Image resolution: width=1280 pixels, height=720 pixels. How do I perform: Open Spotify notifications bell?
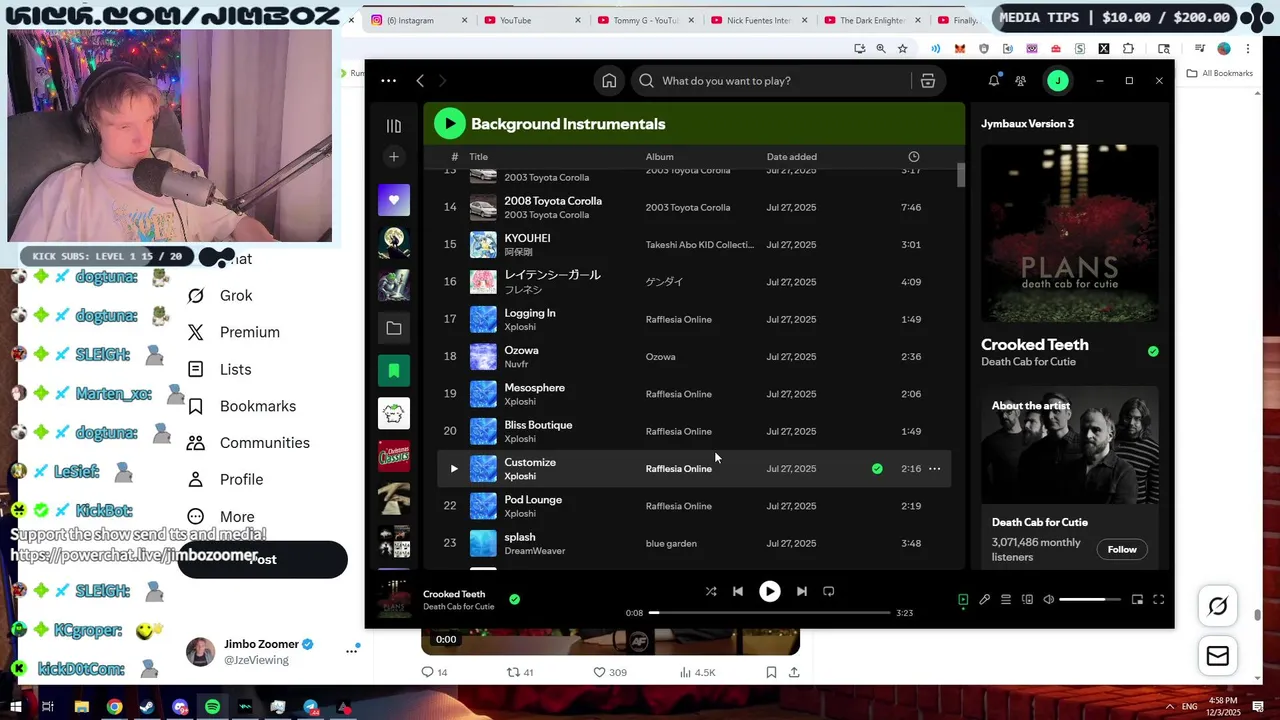994,81
